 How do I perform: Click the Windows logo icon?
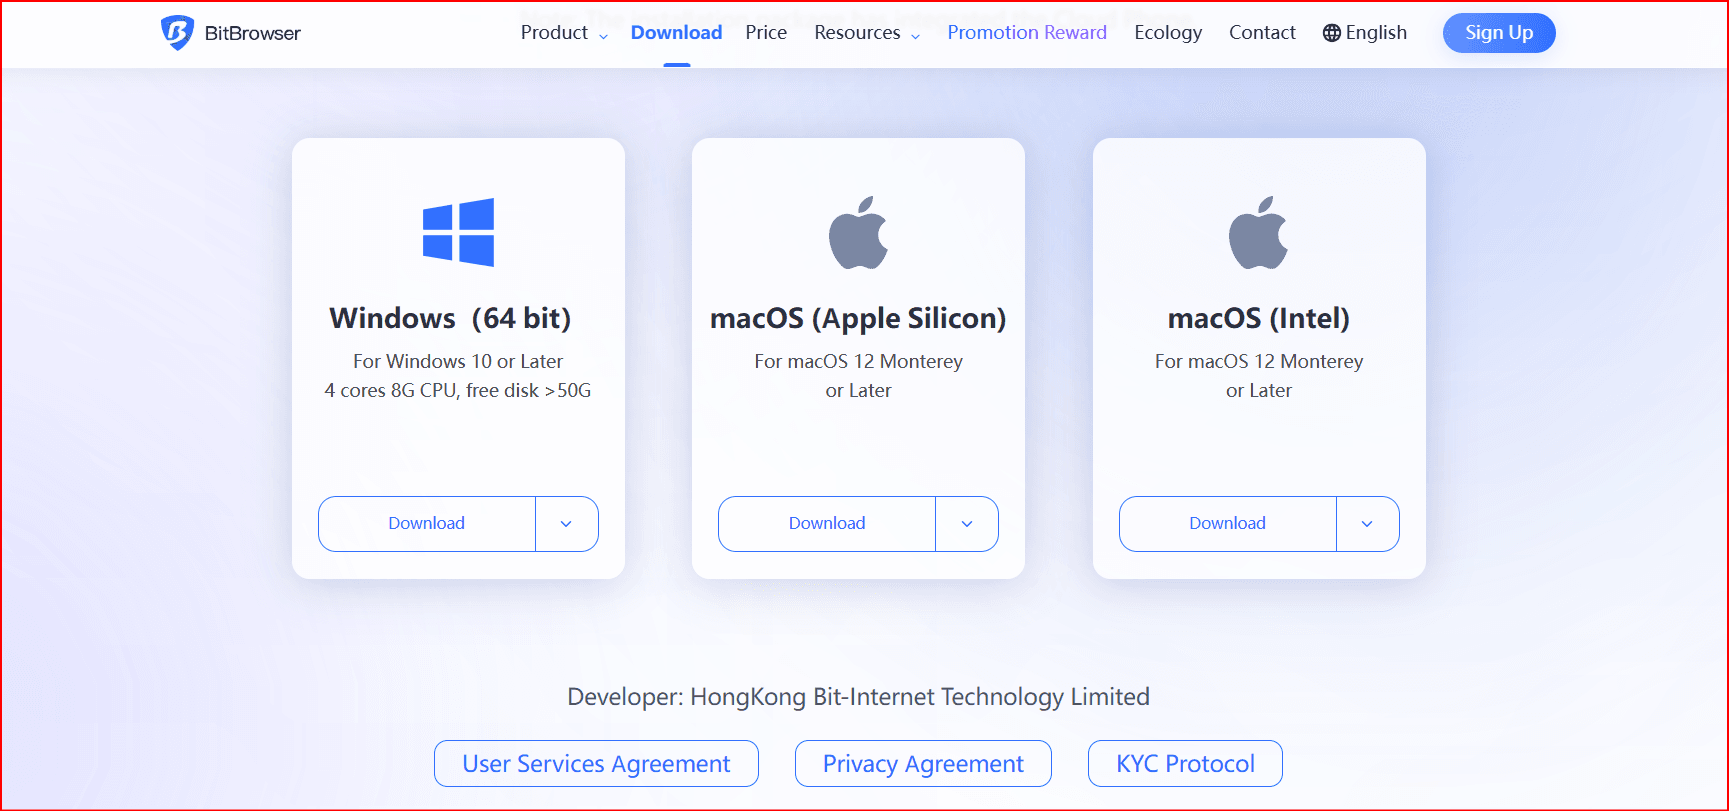tap(458, 232)
